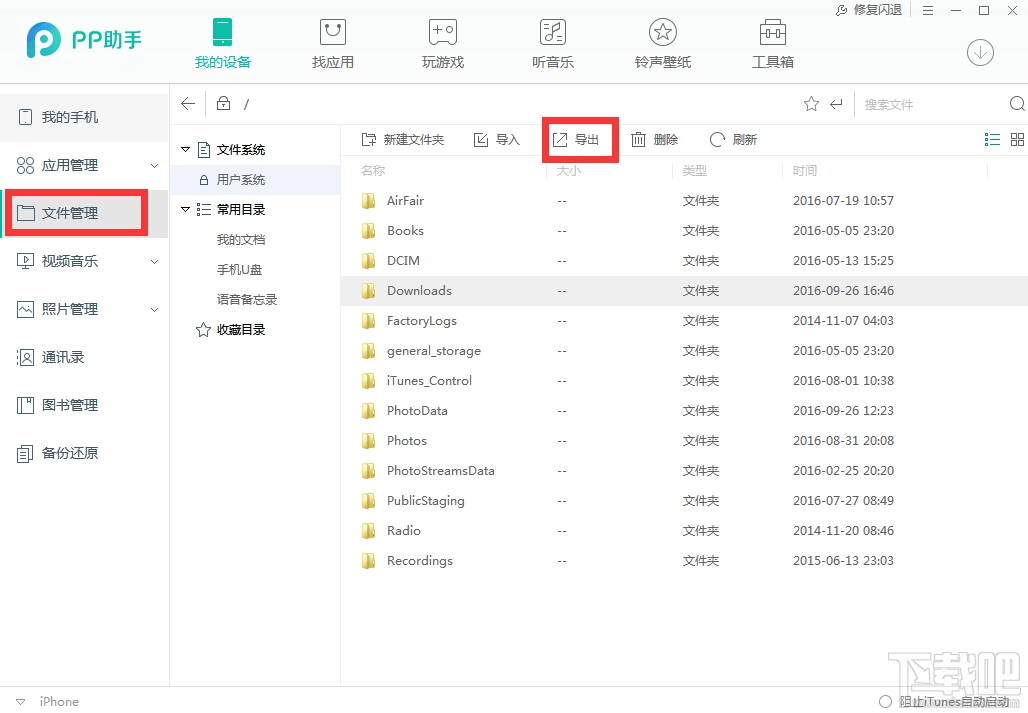Switch to grid view layout
This screenshot has height=713, width=1028.
[1016, 139]
